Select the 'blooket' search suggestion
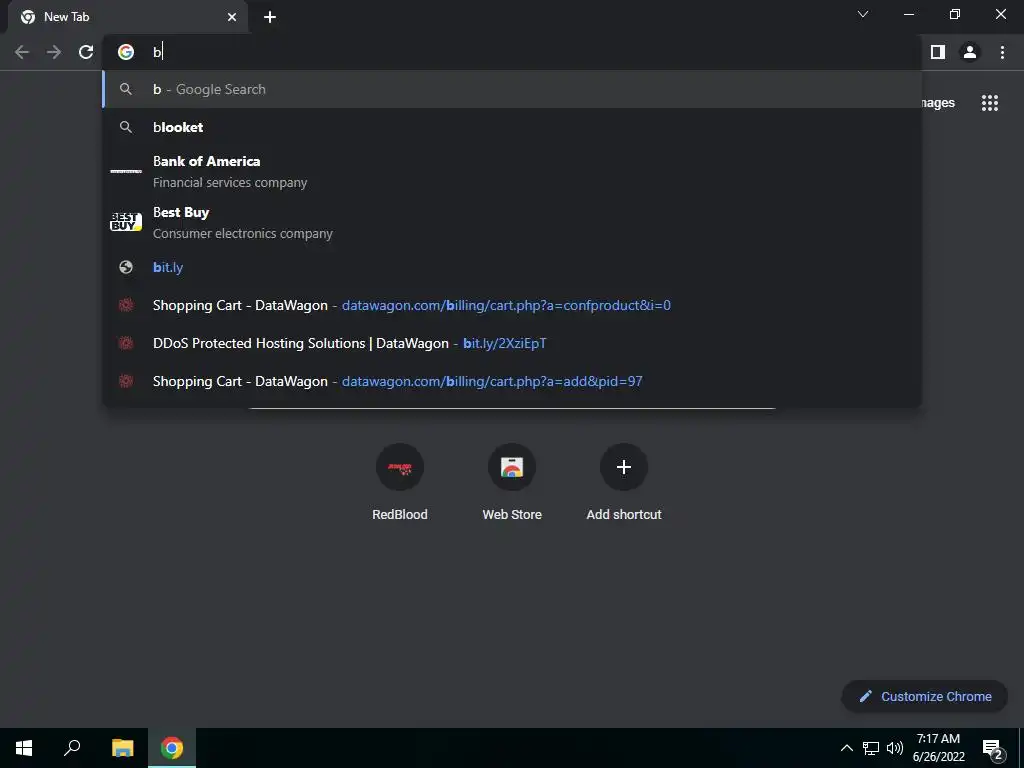The image size is (1024, 768). click(x=513, y=127)
